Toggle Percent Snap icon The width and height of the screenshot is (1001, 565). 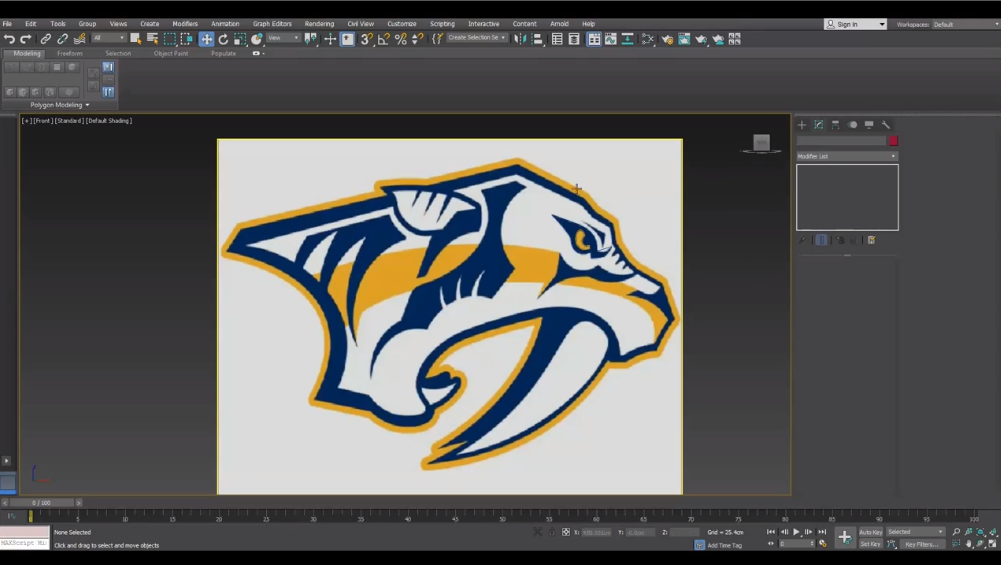tap(401, 39)
